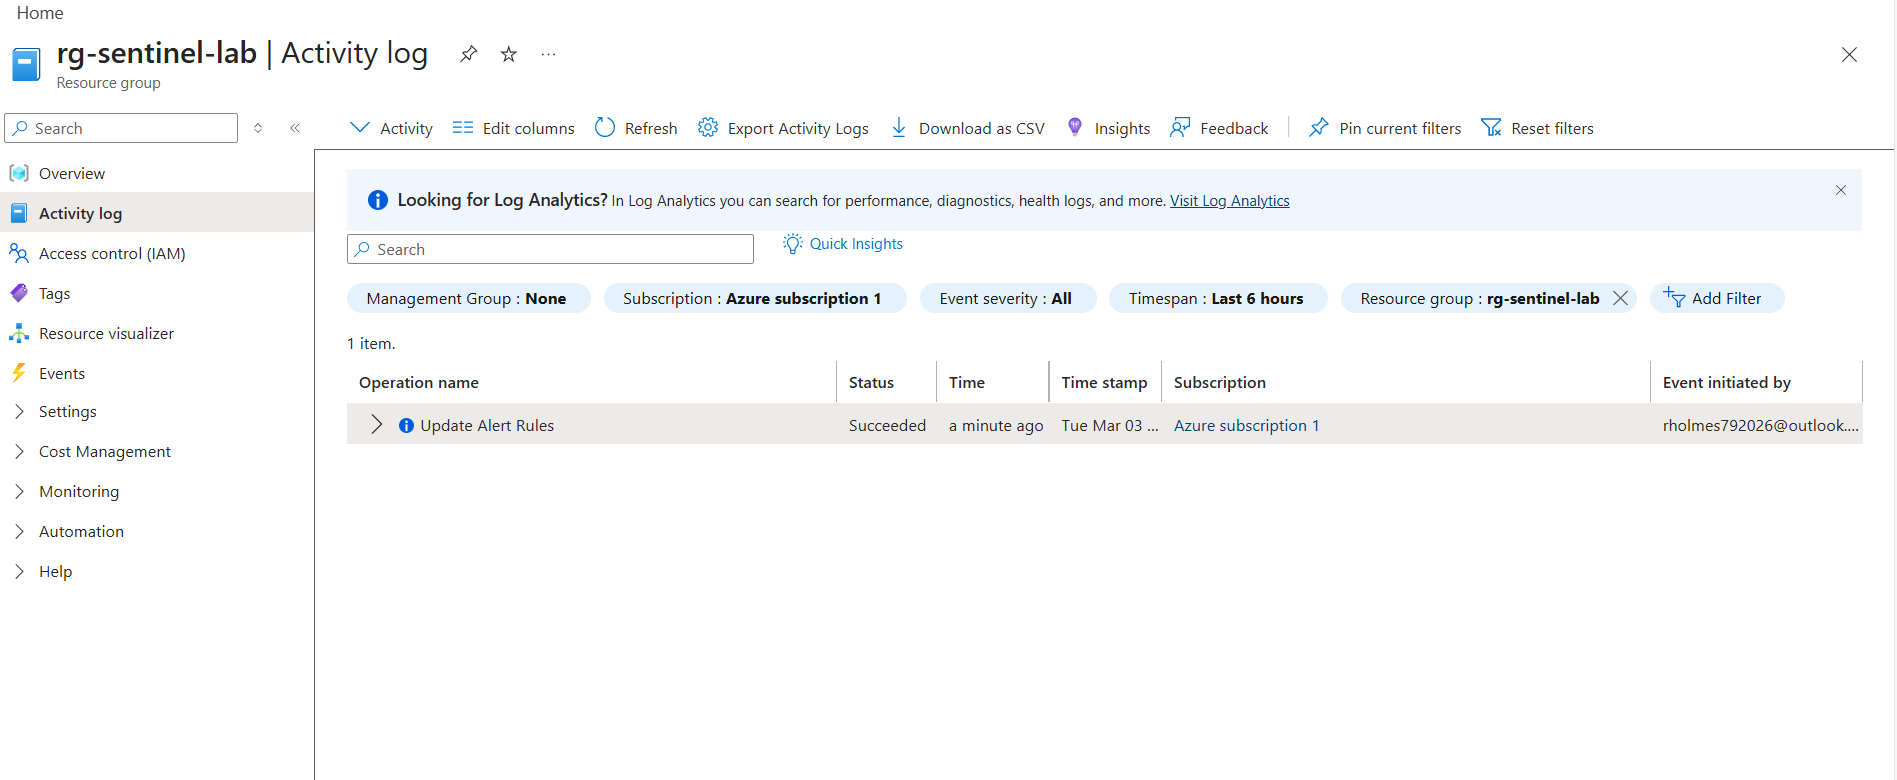Sort by Event initiated by column header
Image resolution: width=1897 pixels, height=780 pixels.
pyautogui.click(x=1727, y=383)
